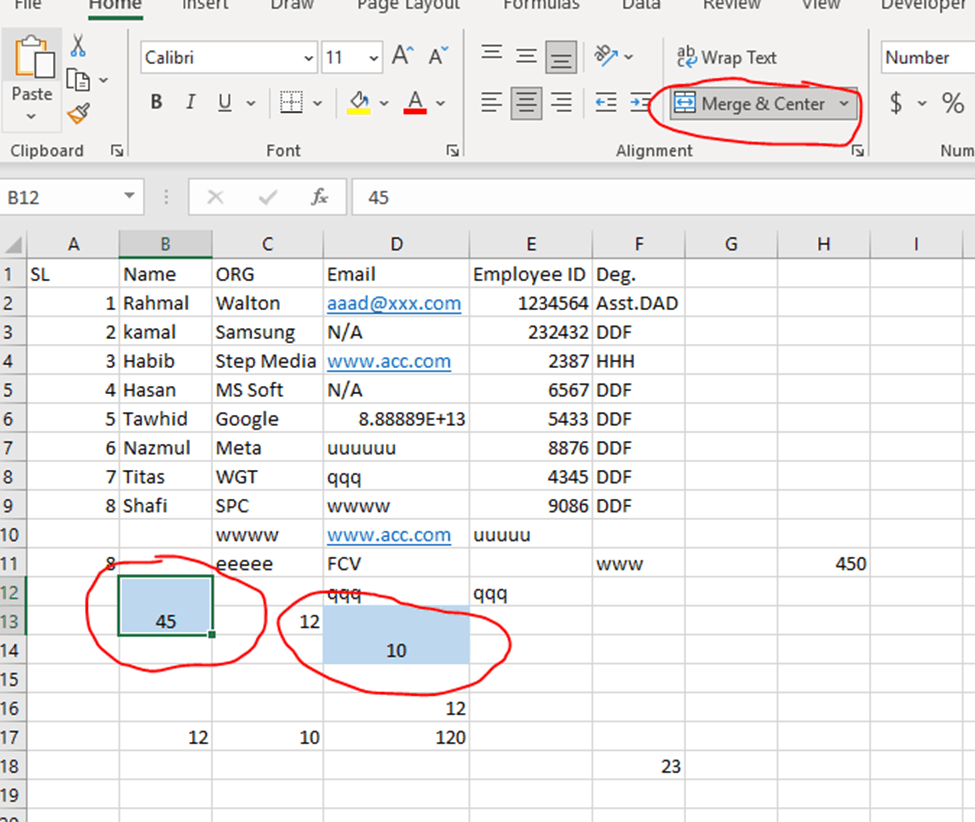Toggle Underline formatting
Screen dimensions: 975x822
[225, 102]
